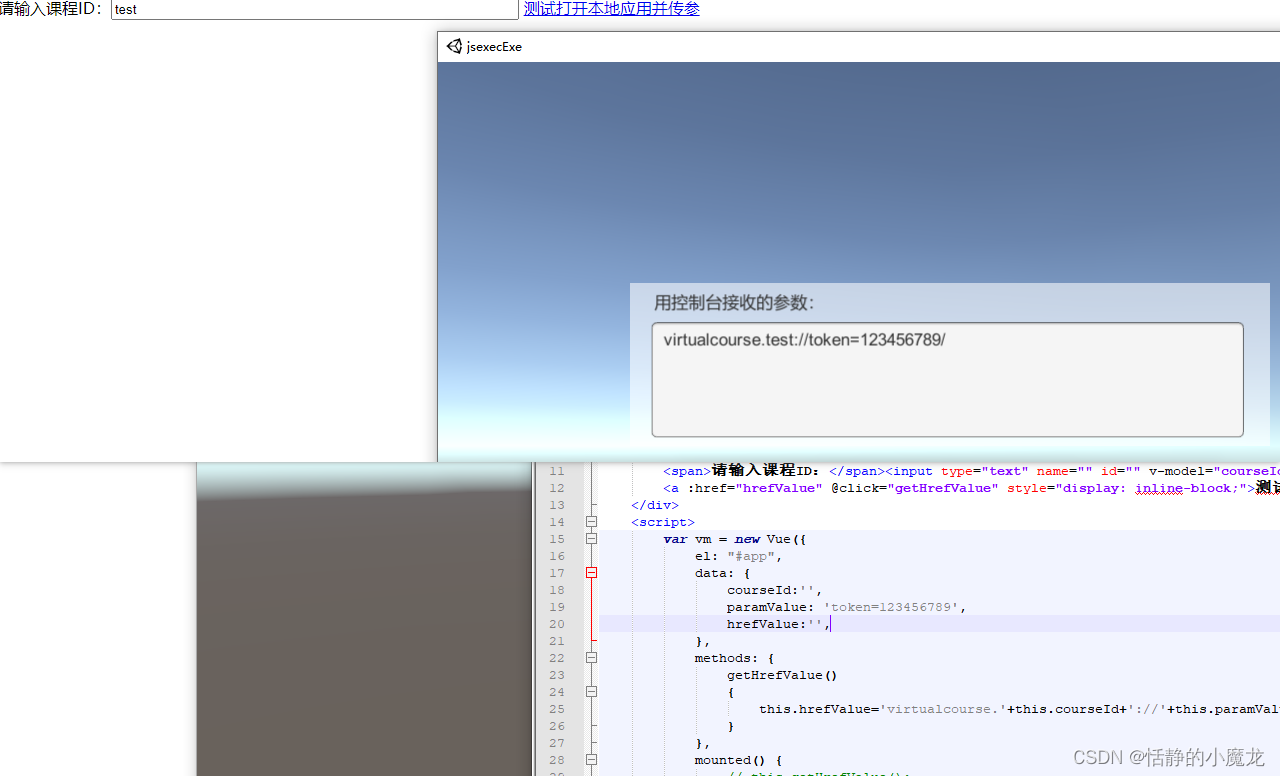Click the code line el: "#app",
1280x776 pixels.
coord(739,556)
